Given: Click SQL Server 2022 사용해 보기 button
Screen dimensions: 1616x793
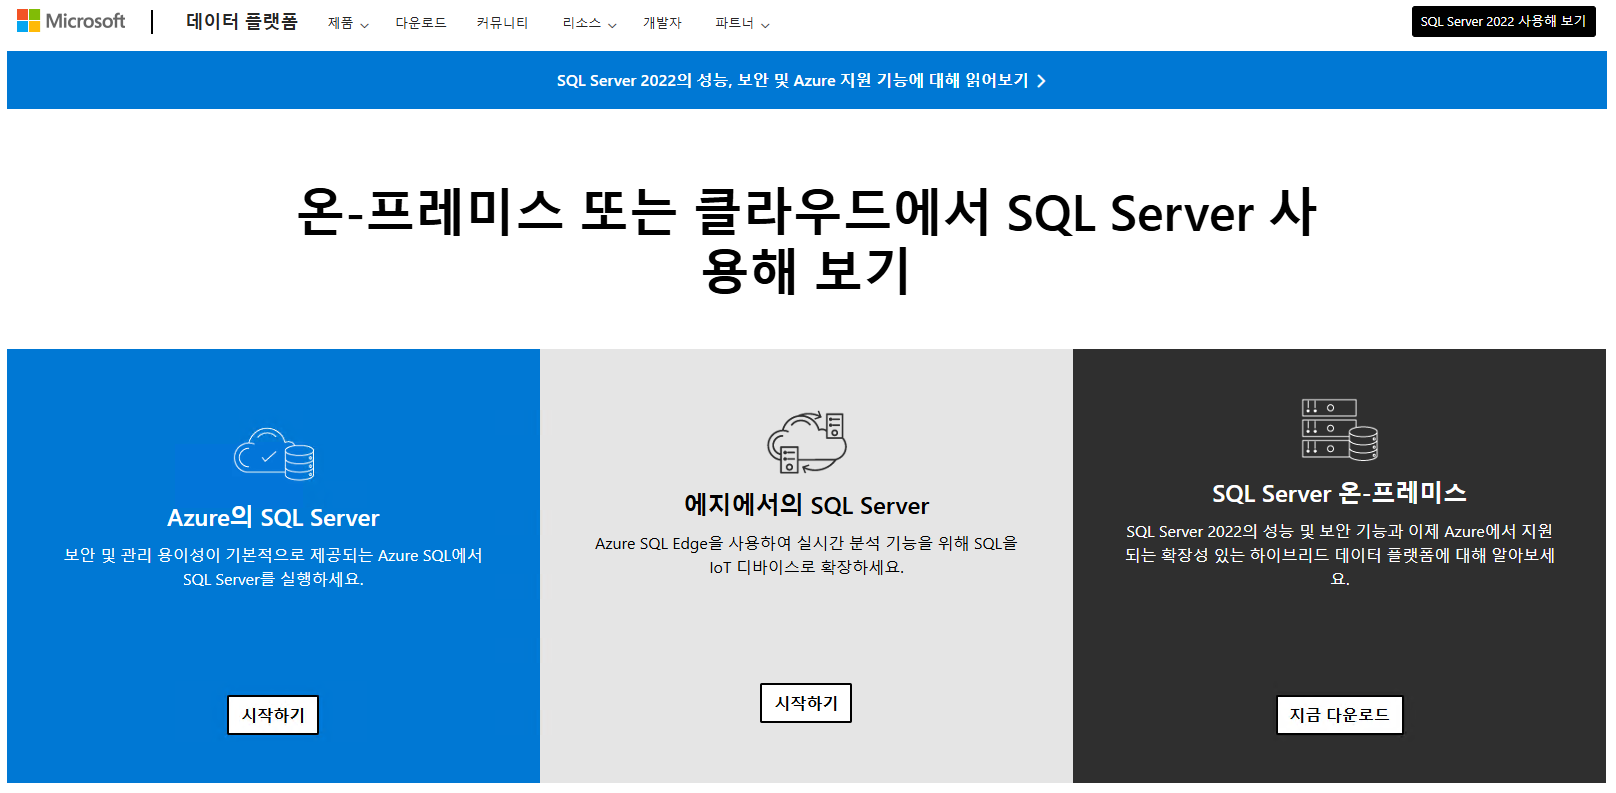Looking at the screenshot, I should [1503, 22].
